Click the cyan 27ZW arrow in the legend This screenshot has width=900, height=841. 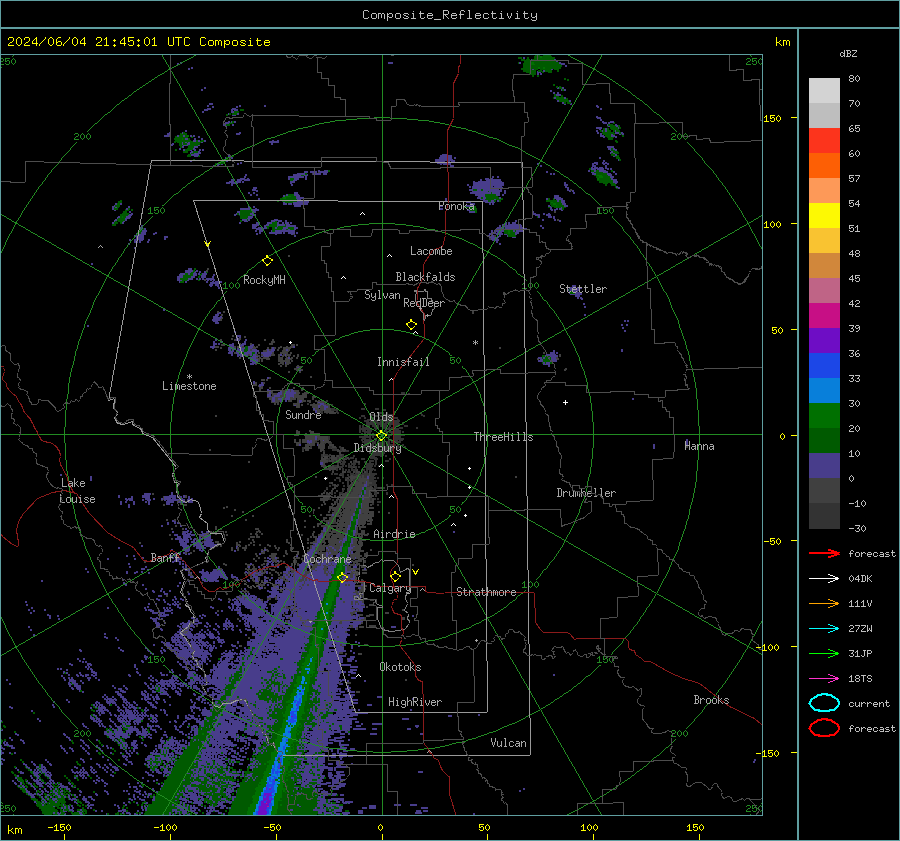[824, 629]
